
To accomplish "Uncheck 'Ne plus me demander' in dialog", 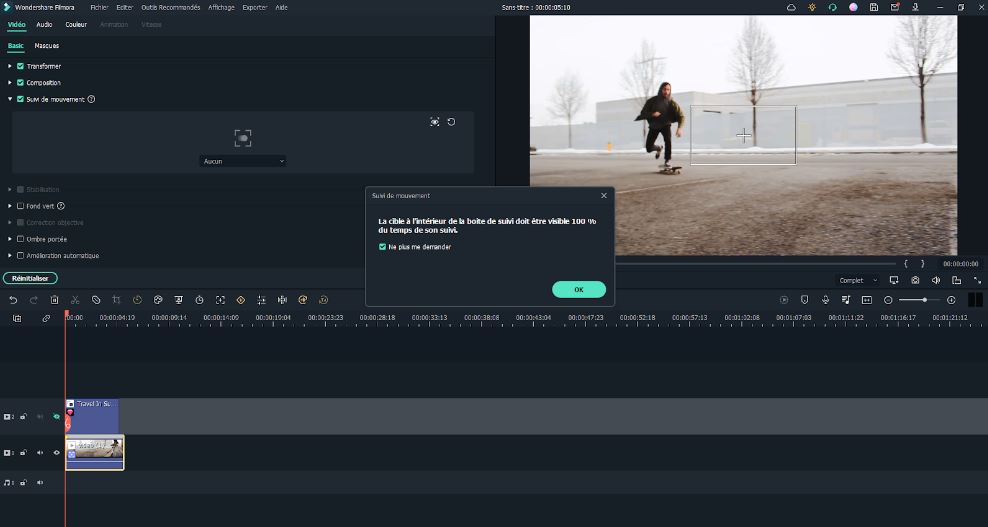I will [x=382, y=247].
